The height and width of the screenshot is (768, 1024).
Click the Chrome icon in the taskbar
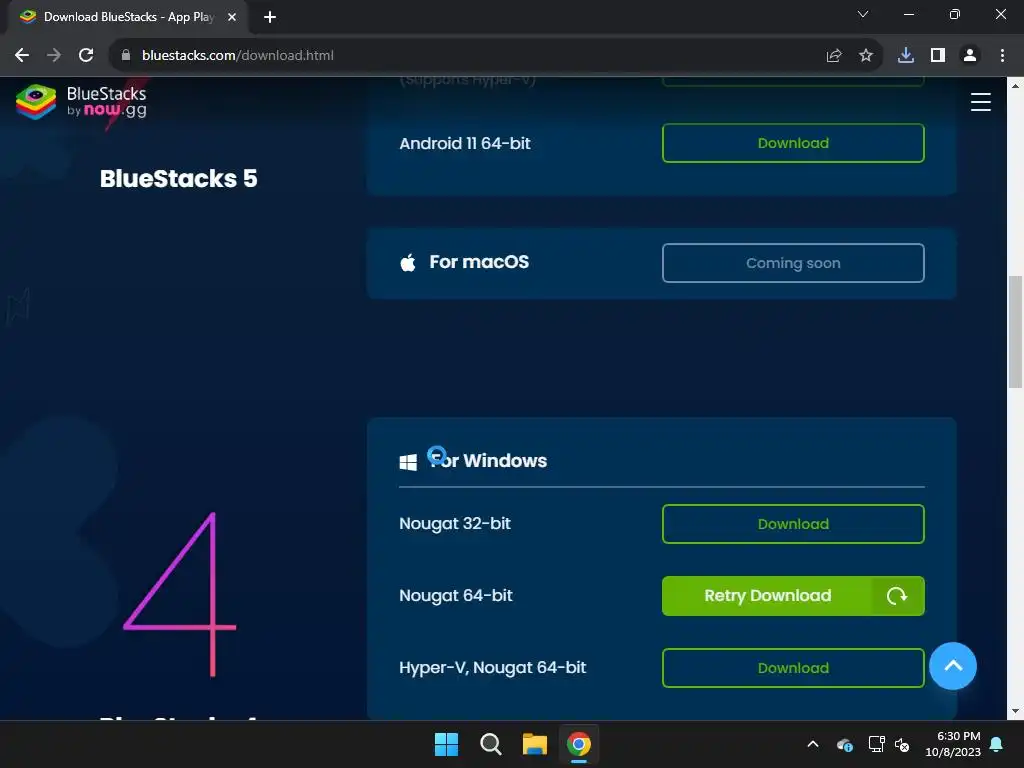point(579,744)
